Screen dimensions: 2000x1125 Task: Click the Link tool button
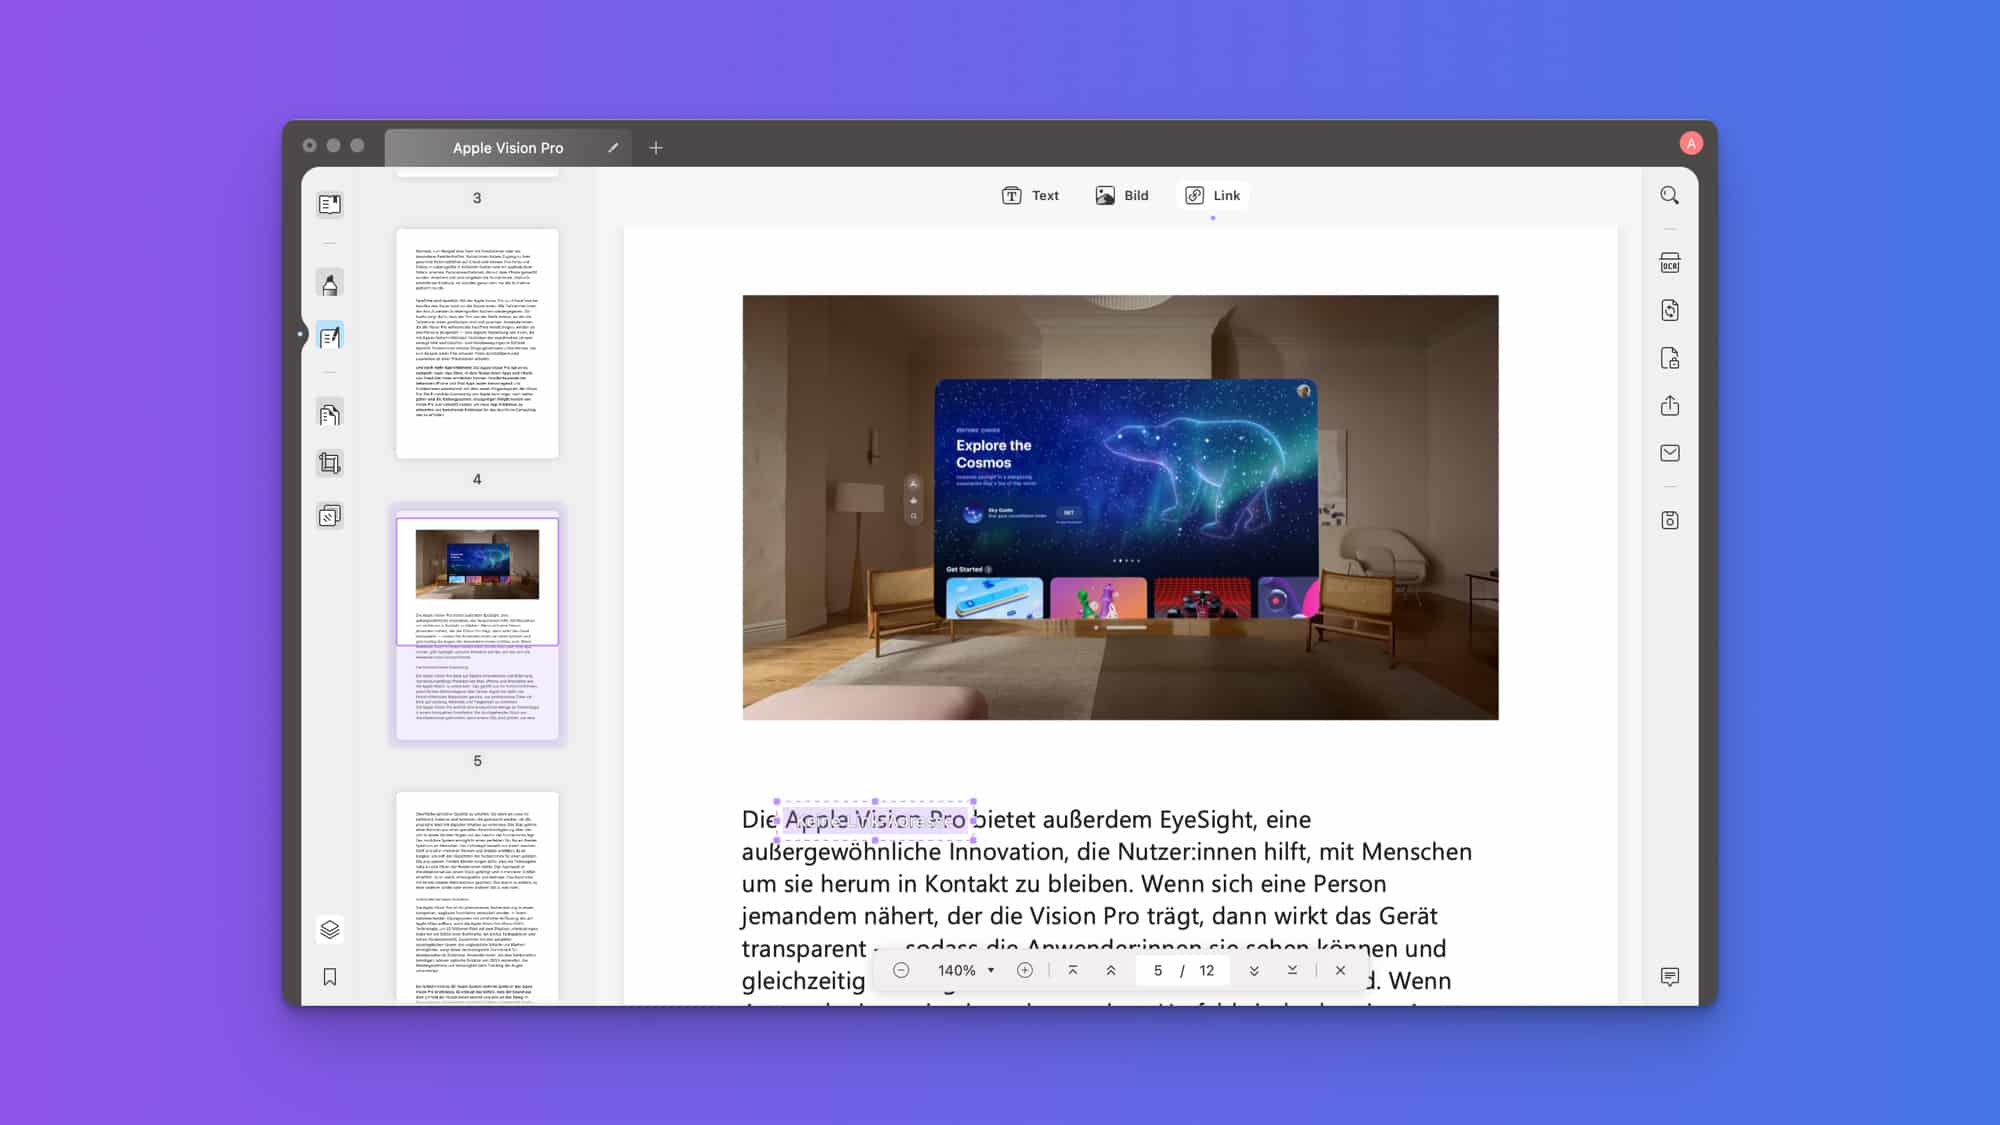click(x=1213, y=195)
